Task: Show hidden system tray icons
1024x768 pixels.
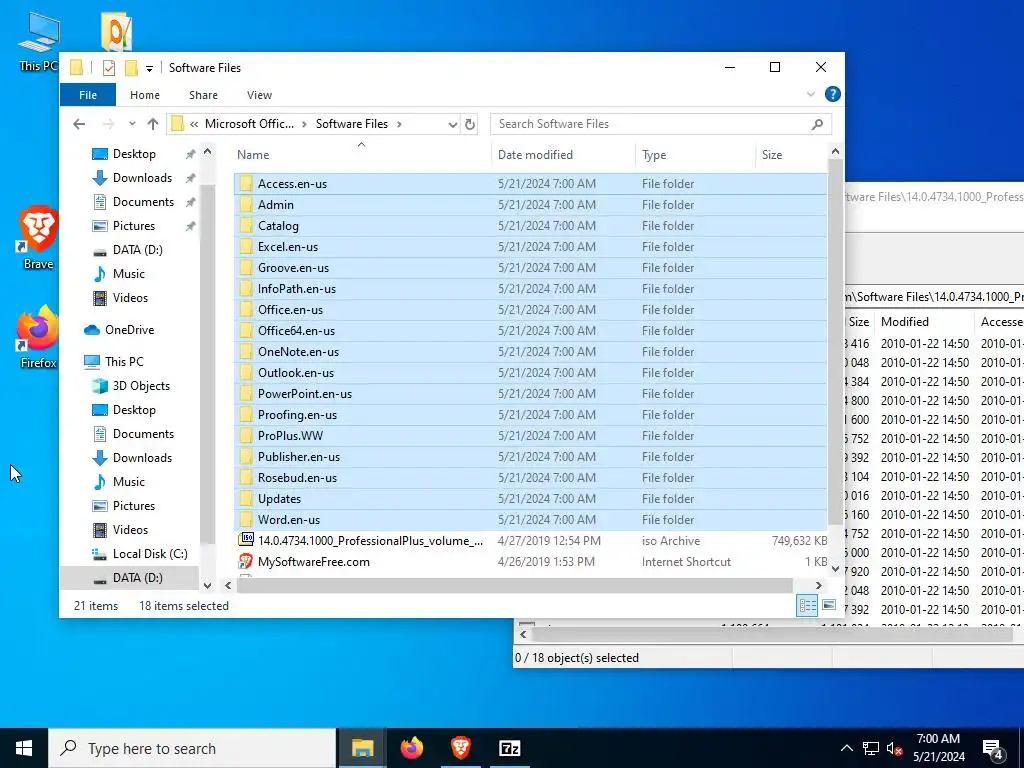Action: [x=846, y=748]
